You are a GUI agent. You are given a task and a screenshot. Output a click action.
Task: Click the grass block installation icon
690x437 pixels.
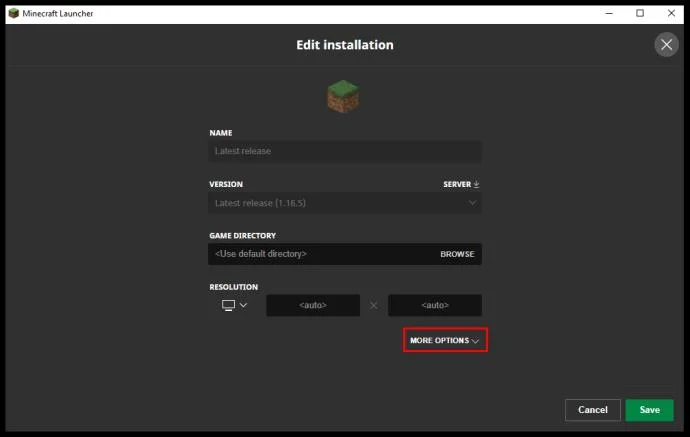[x=343, y=96]
